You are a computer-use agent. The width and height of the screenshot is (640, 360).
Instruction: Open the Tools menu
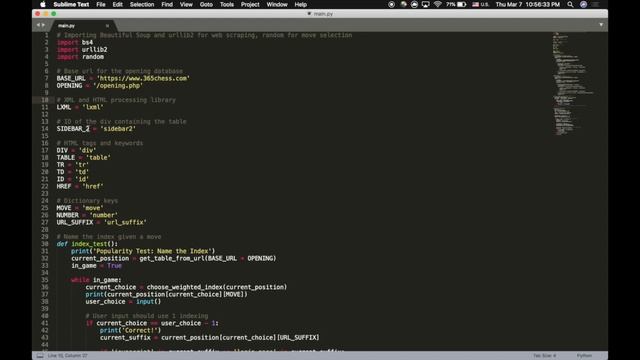(227, 4)
